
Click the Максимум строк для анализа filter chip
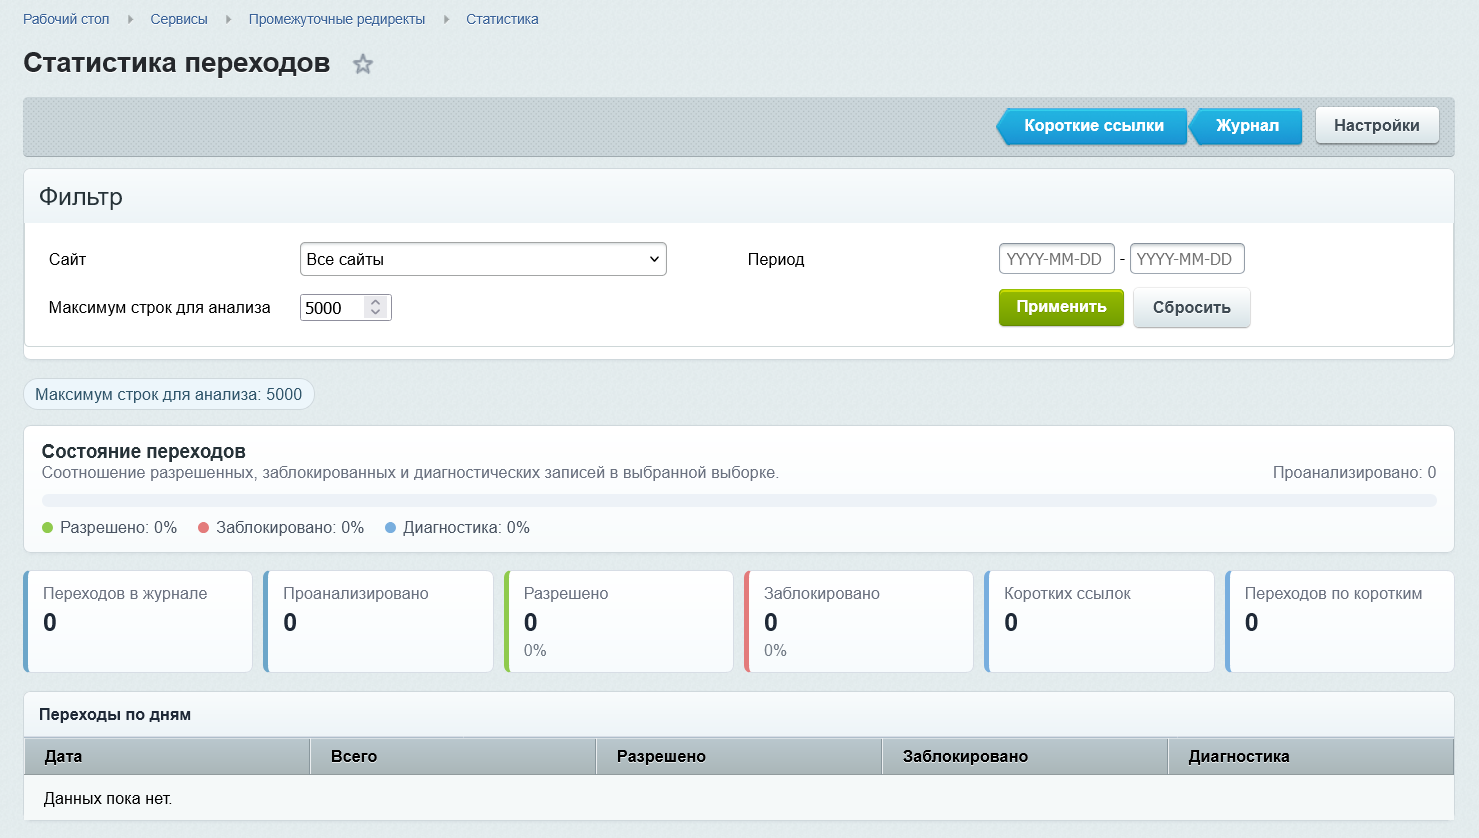click(x=169, y=394)
